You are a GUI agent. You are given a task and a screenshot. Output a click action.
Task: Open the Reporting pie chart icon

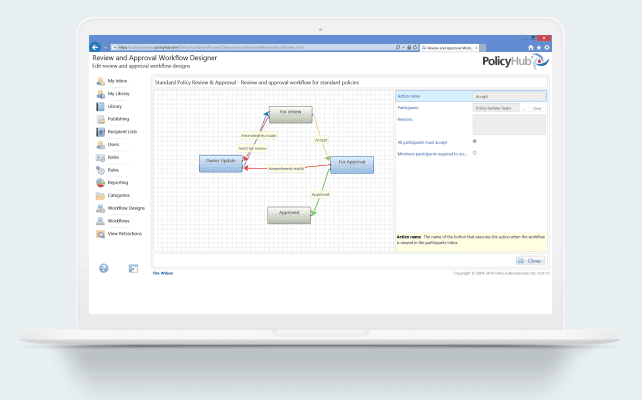point(100,183)
